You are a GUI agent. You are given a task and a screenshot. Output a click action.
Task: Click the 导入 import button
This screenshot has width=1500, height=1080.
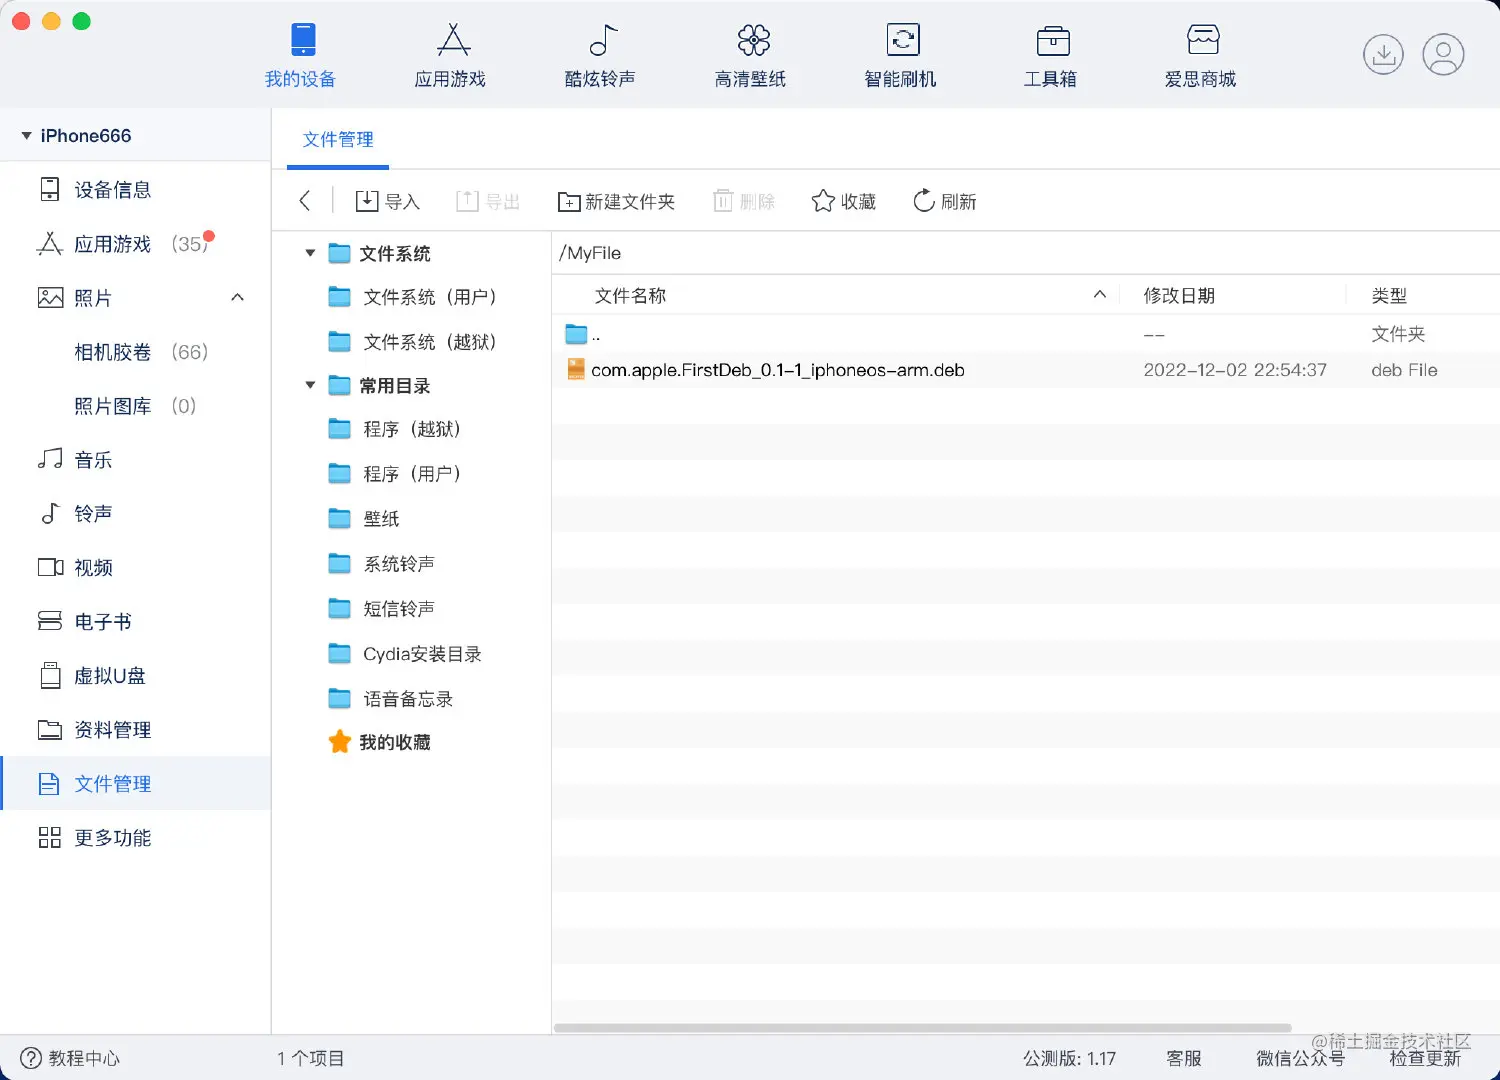tap(387, 201)
